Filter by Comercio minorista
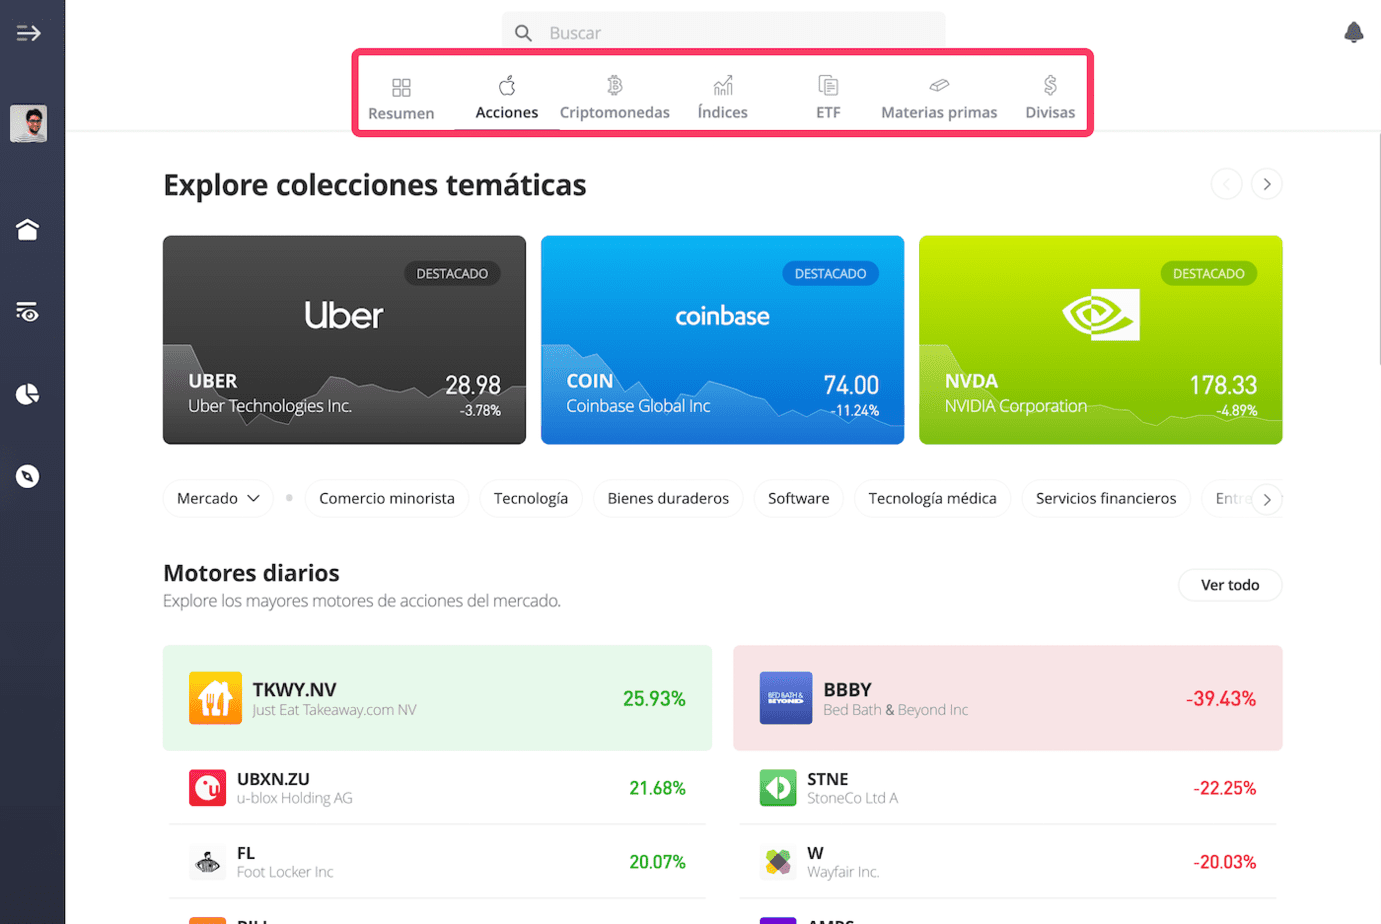 (x=387, y=498)
